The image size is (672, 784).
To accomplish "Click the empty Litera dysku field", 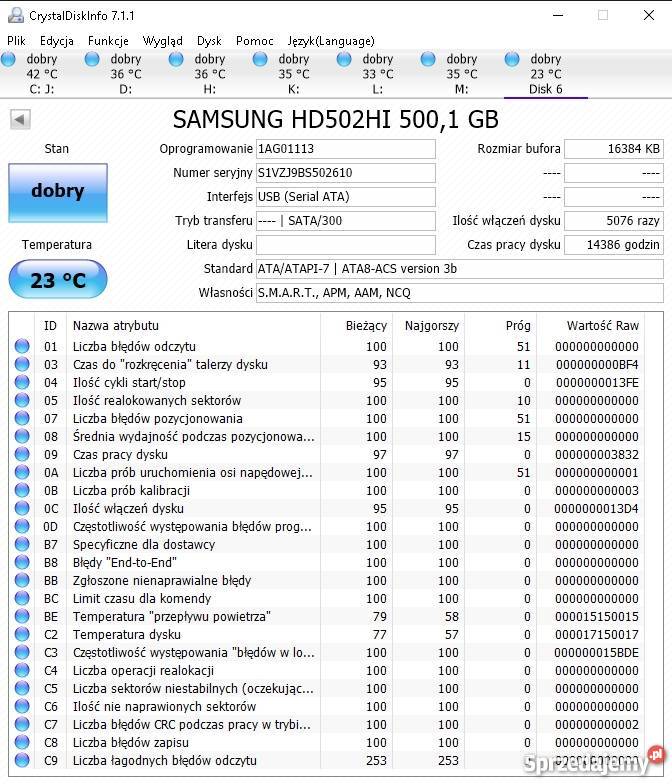I will coord(346,245).
